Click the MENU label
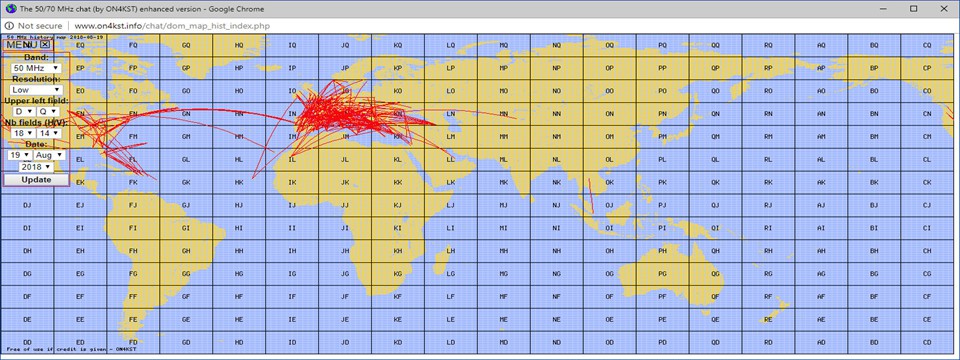 [x=22, y=45]
